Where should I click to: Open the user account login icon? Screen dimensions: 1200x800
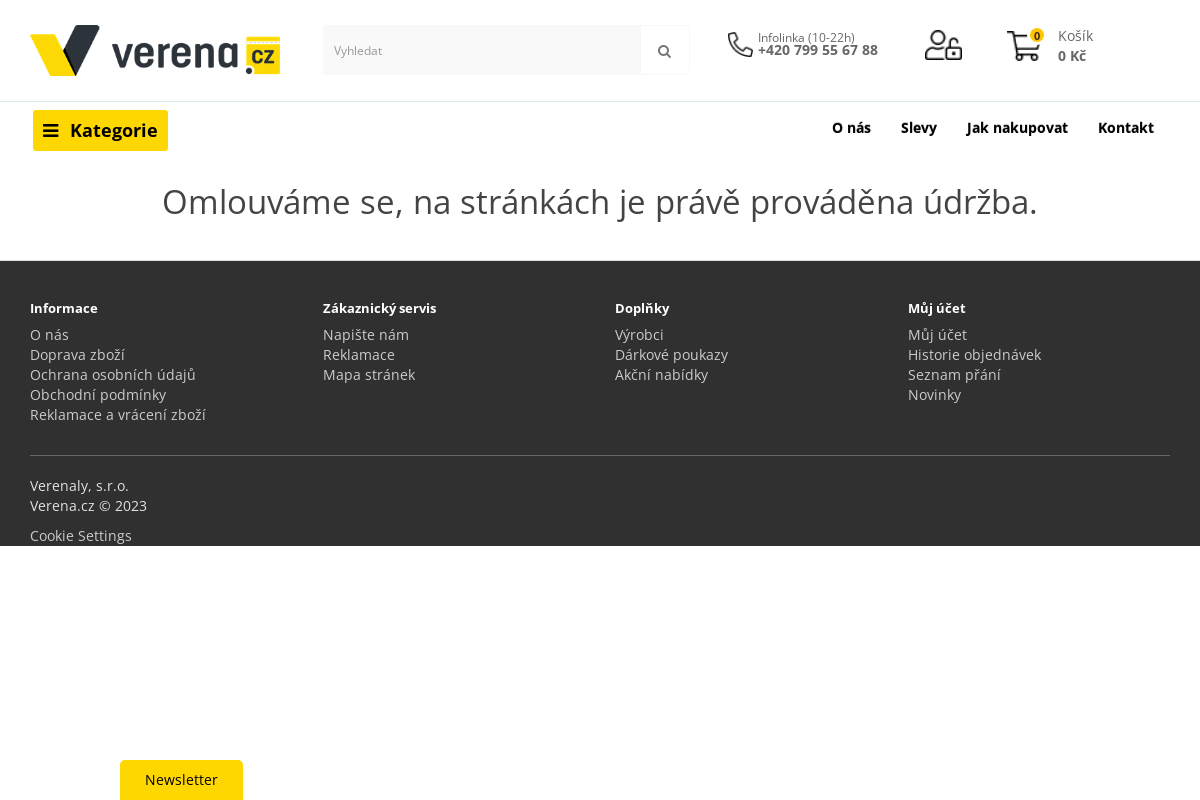click(x=943, y=46)
